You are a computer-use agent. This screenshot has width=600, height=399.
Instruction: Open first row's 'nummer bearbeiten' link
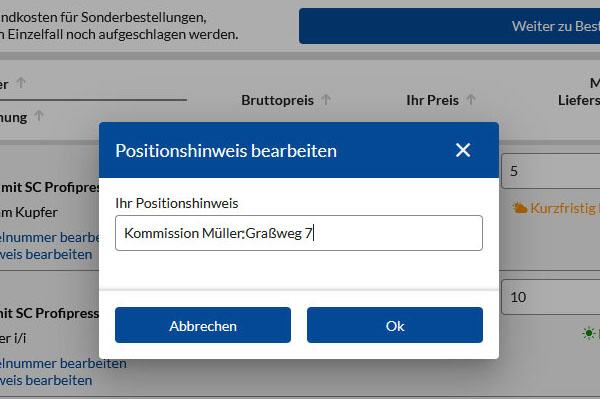(50, 237)
